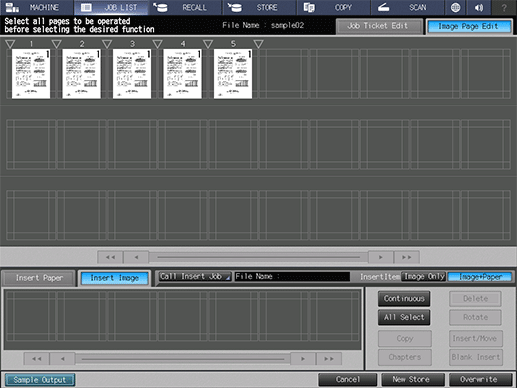Viewport: 517px width, 388px height.
Task: Open help with the question mark icon
Action: pos(504,7)
